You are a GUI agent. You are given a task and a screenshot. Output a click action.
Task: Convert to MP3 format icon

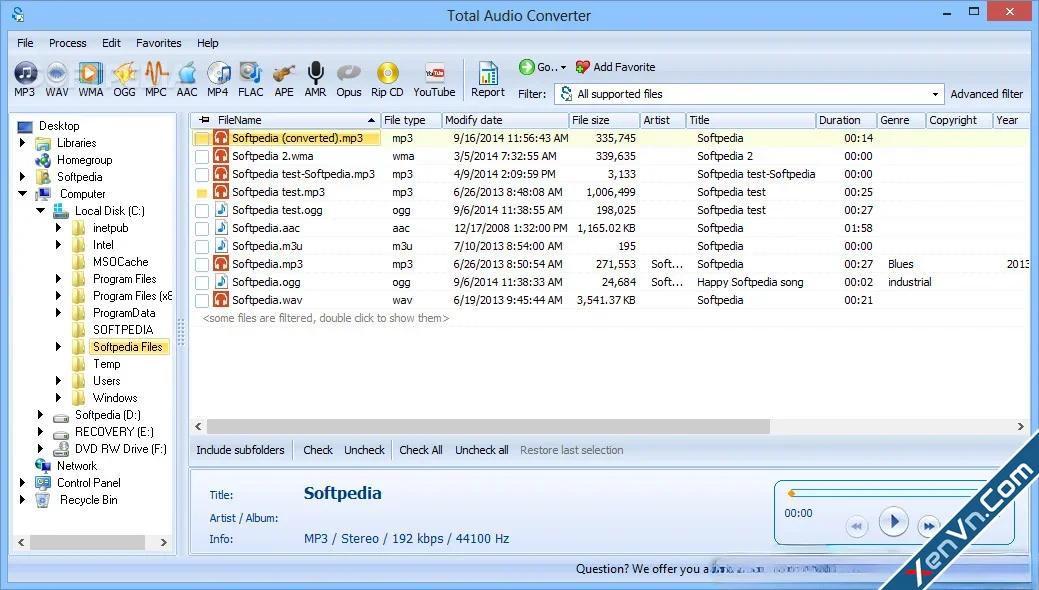point(25,72)
